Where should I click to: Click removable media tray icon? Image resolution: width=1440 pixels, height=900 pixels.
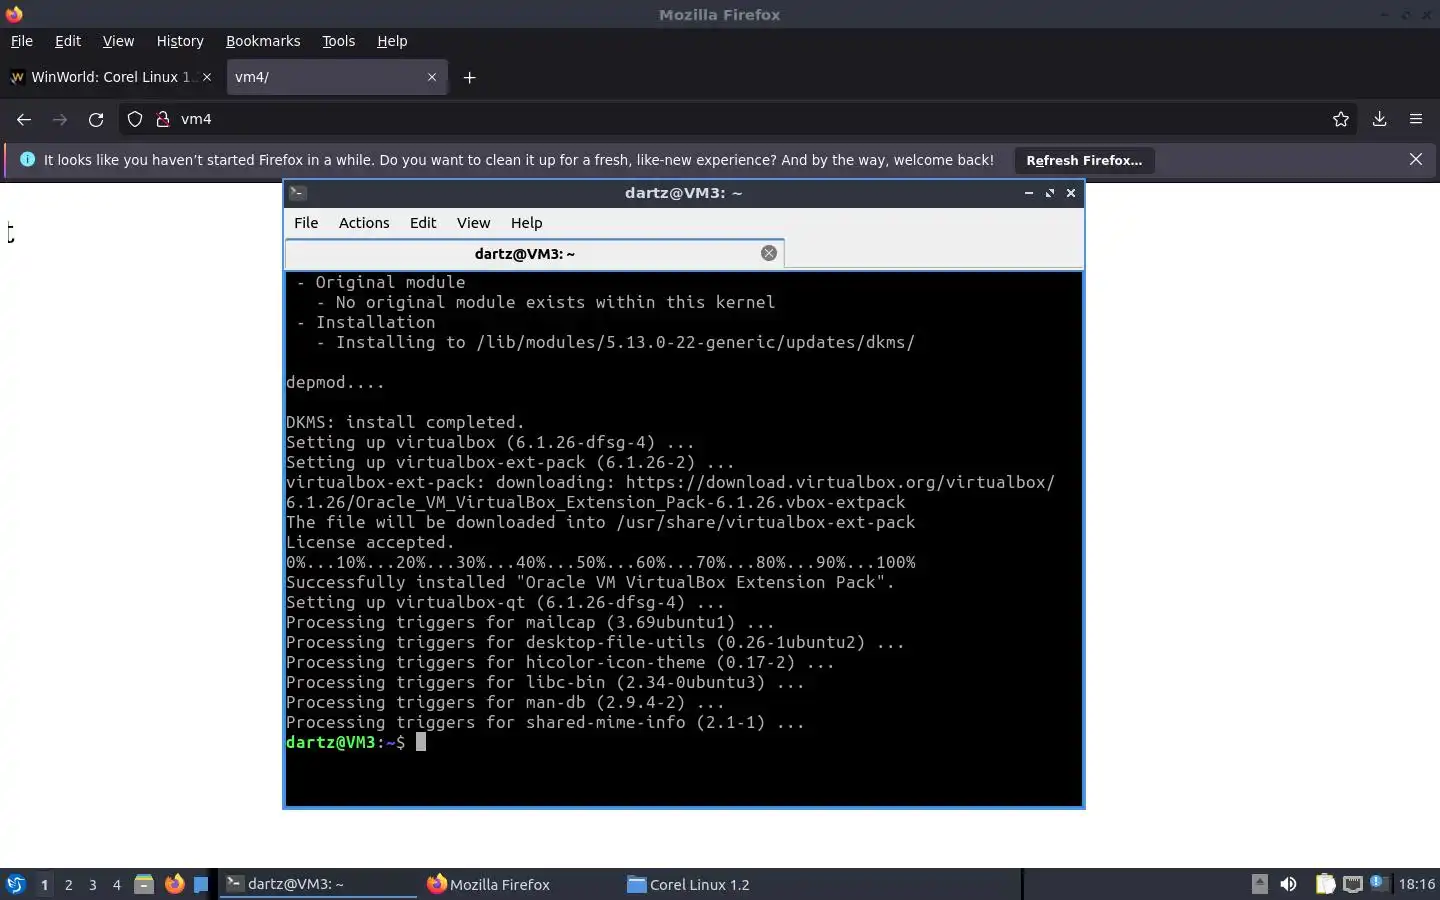[1260, 884]
